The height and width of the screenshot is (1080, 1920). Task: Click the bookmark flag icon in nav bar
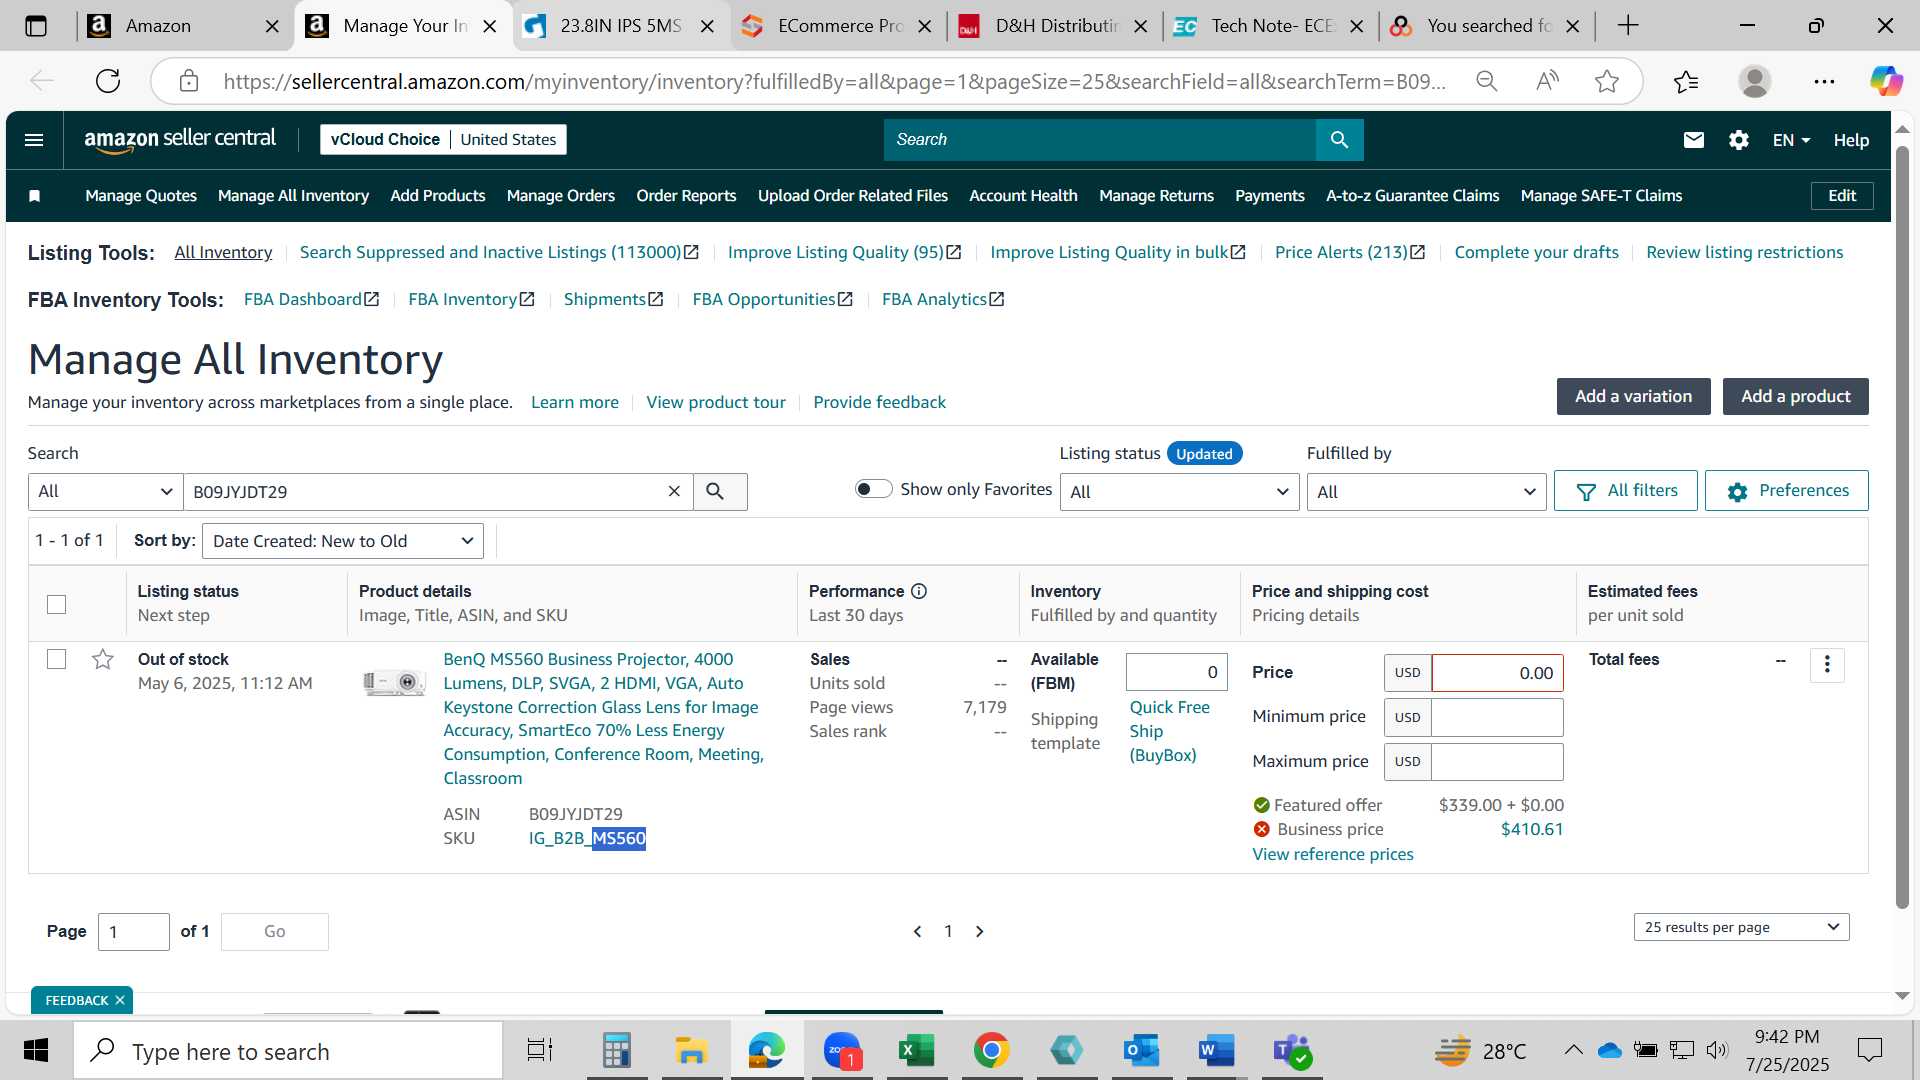[34, 196]
